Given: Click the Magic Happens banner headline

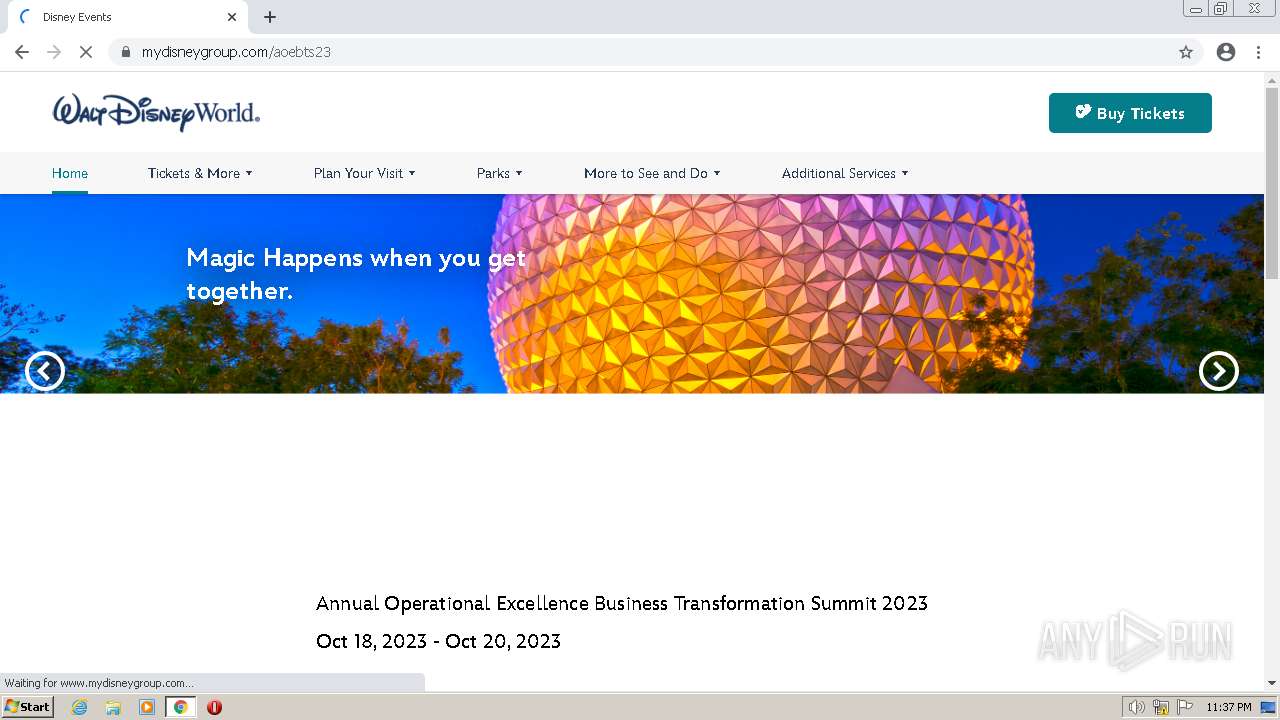Looking at the screenshot, I should tap(356, 274).
